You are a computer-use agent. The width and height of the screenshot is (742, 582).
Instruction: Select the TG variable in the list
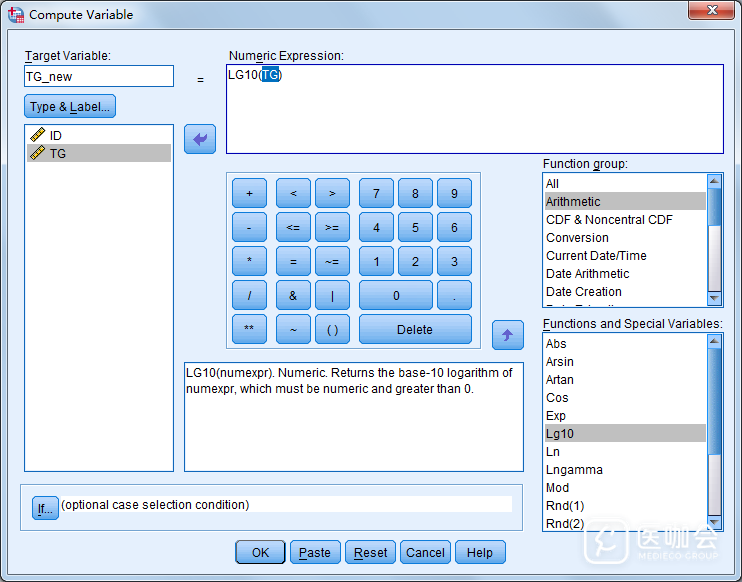pyautogui.click(x=58, y=153)
